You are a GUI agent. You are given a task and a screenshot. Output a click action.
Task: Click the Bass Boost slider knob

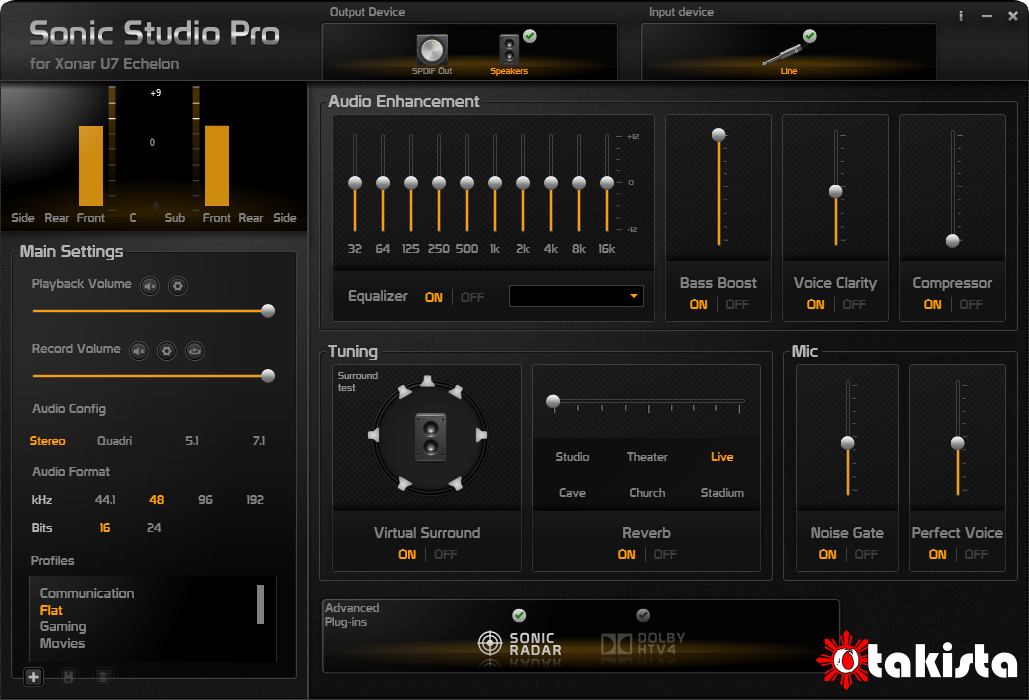[x=719, y=135]
